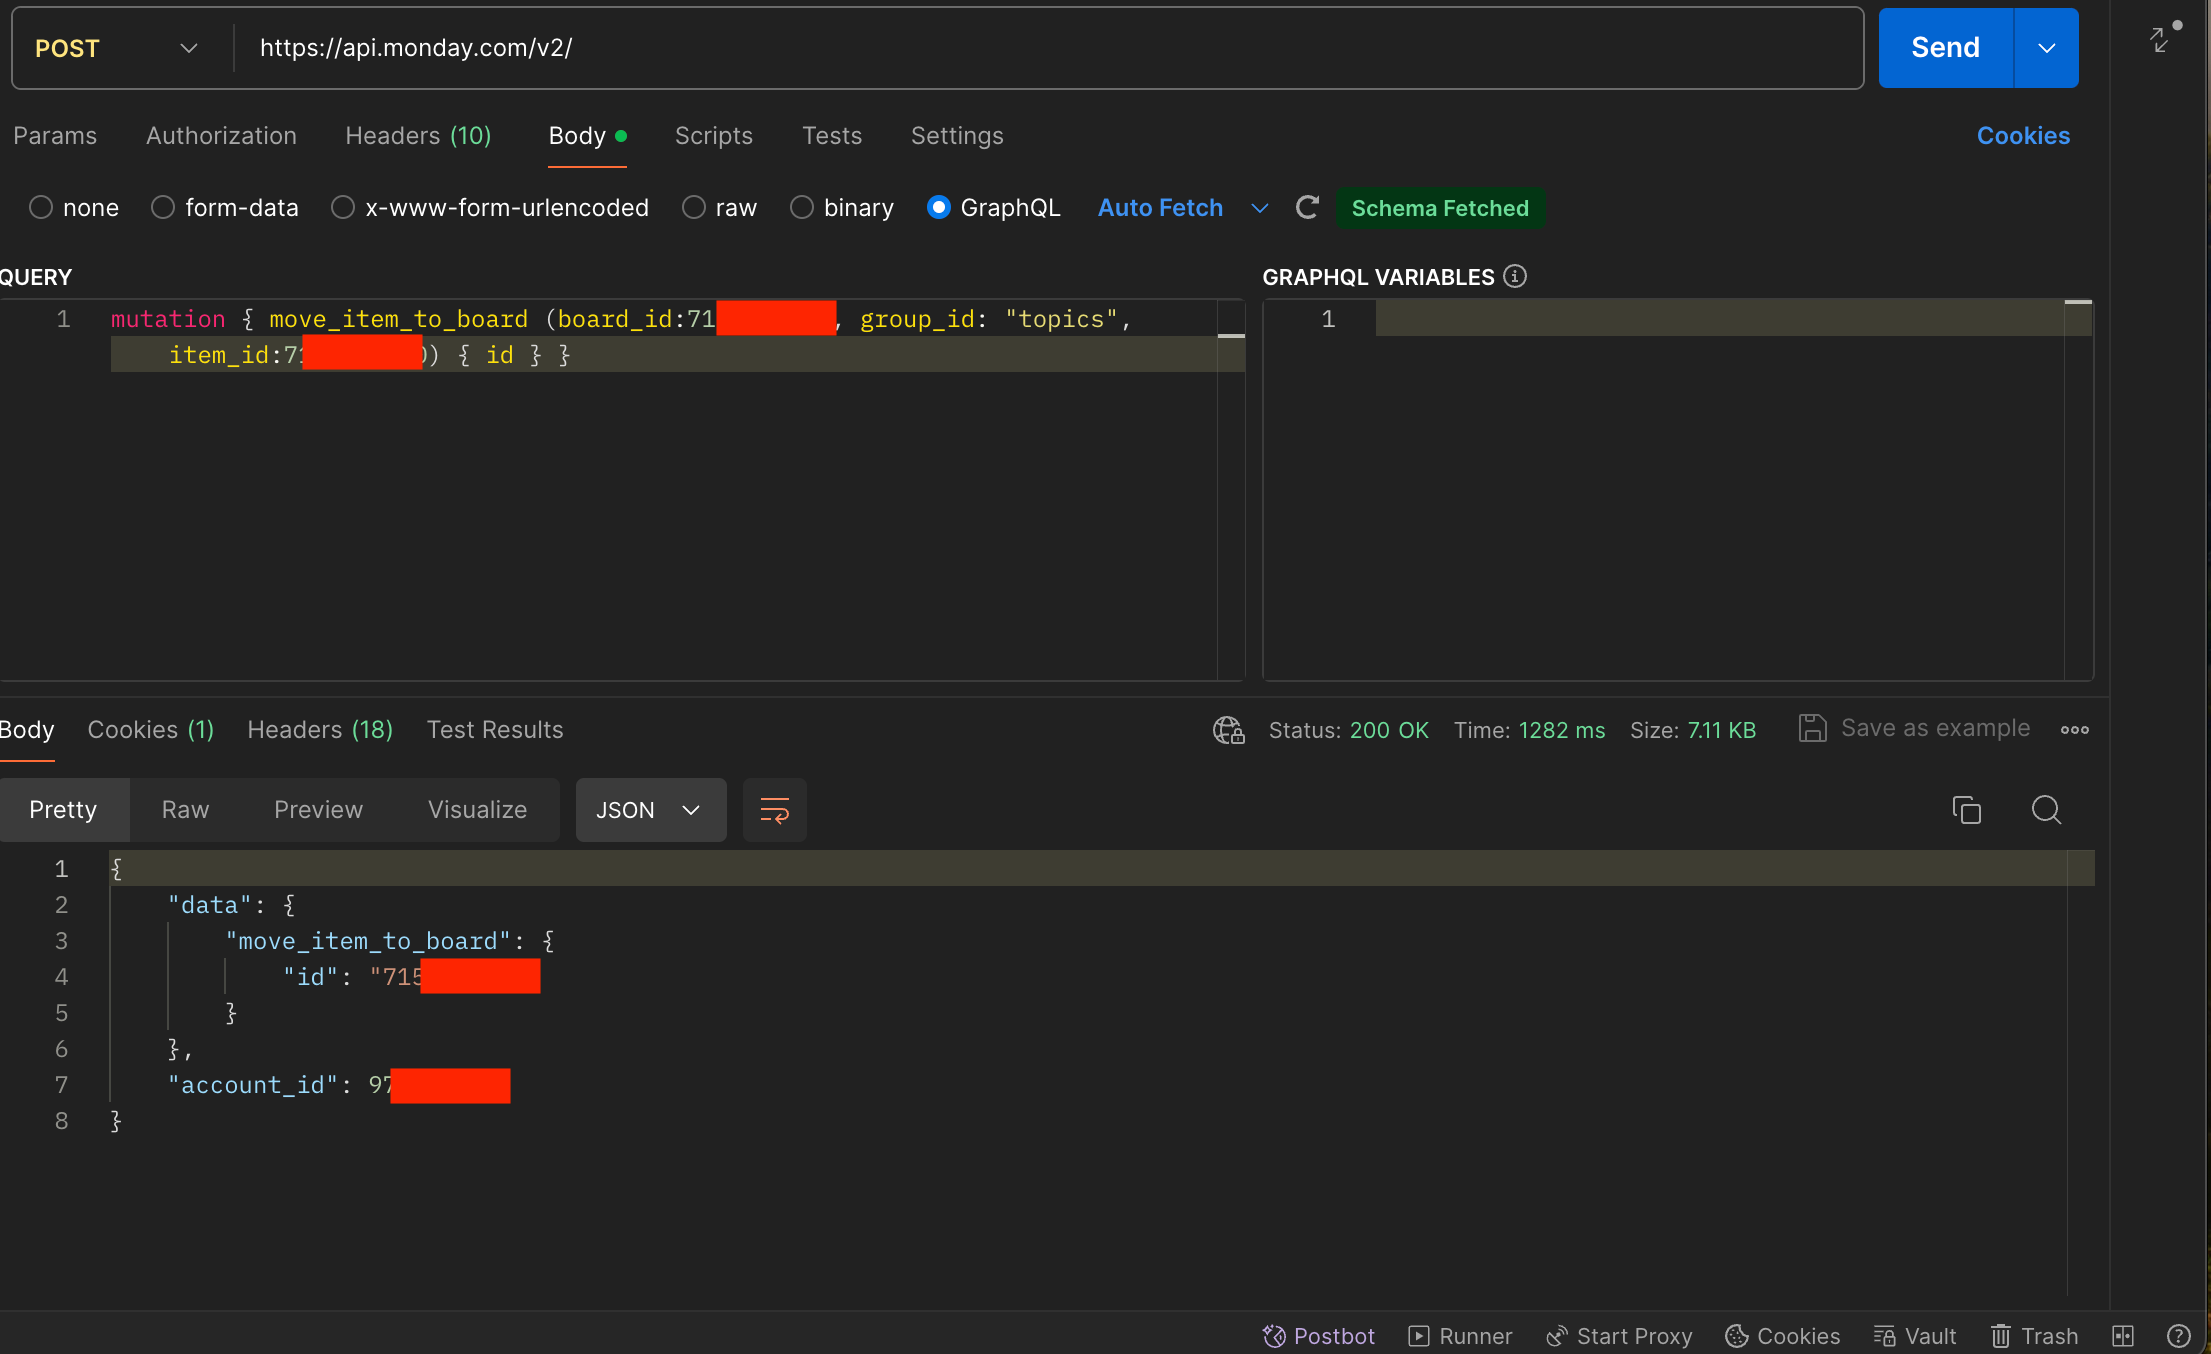Toggle line wrap in response
Image resolution: width=2211 pixels, height=1354 pixels.
pos(775,810)
